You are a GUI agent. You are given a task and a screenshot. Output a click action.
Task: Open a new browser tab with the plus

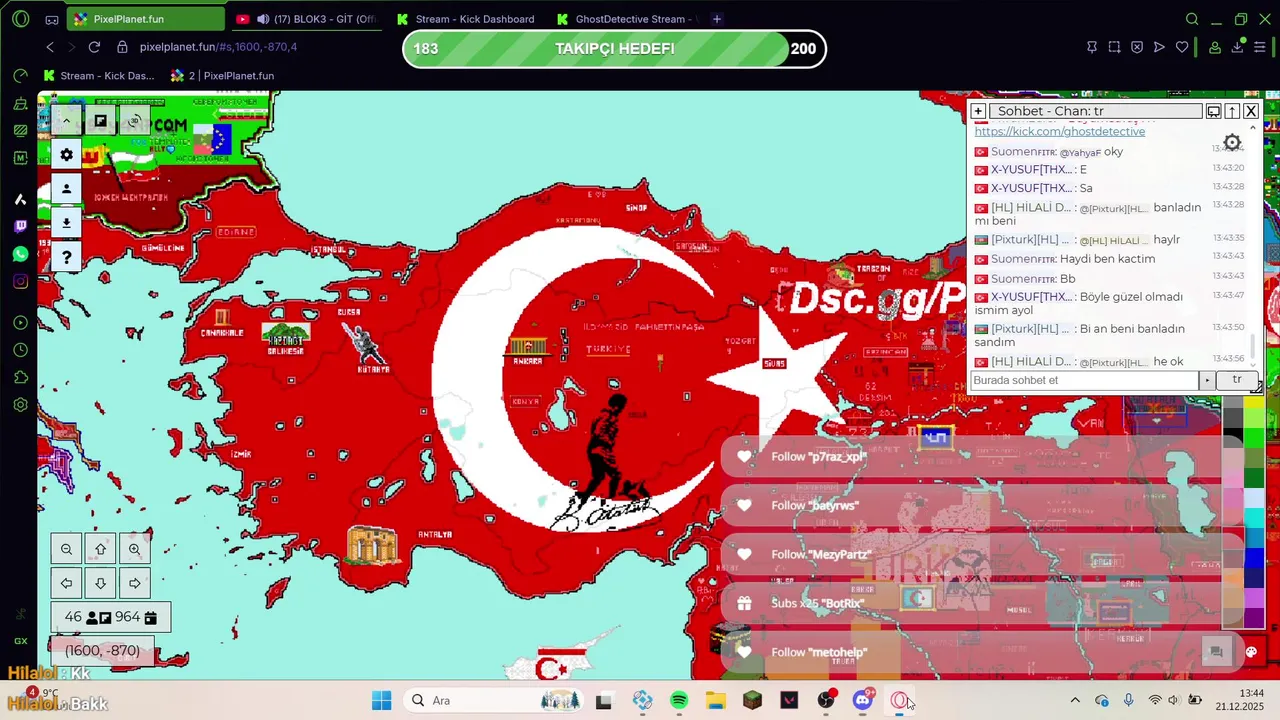[x=717, y=19]
